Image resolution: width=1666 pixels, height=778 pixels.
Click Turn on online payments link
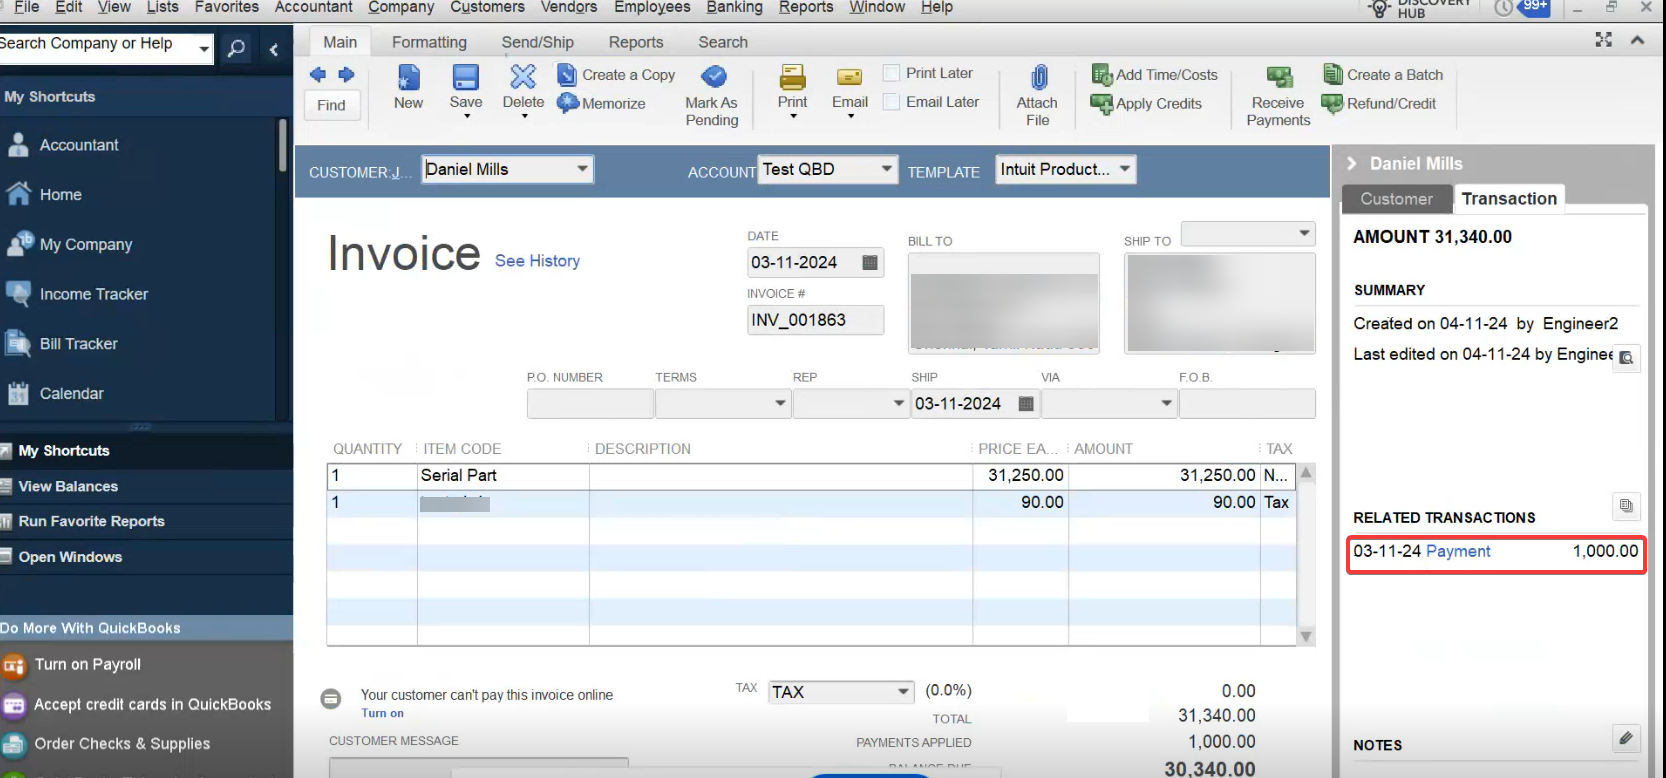(x=382, y=713)
